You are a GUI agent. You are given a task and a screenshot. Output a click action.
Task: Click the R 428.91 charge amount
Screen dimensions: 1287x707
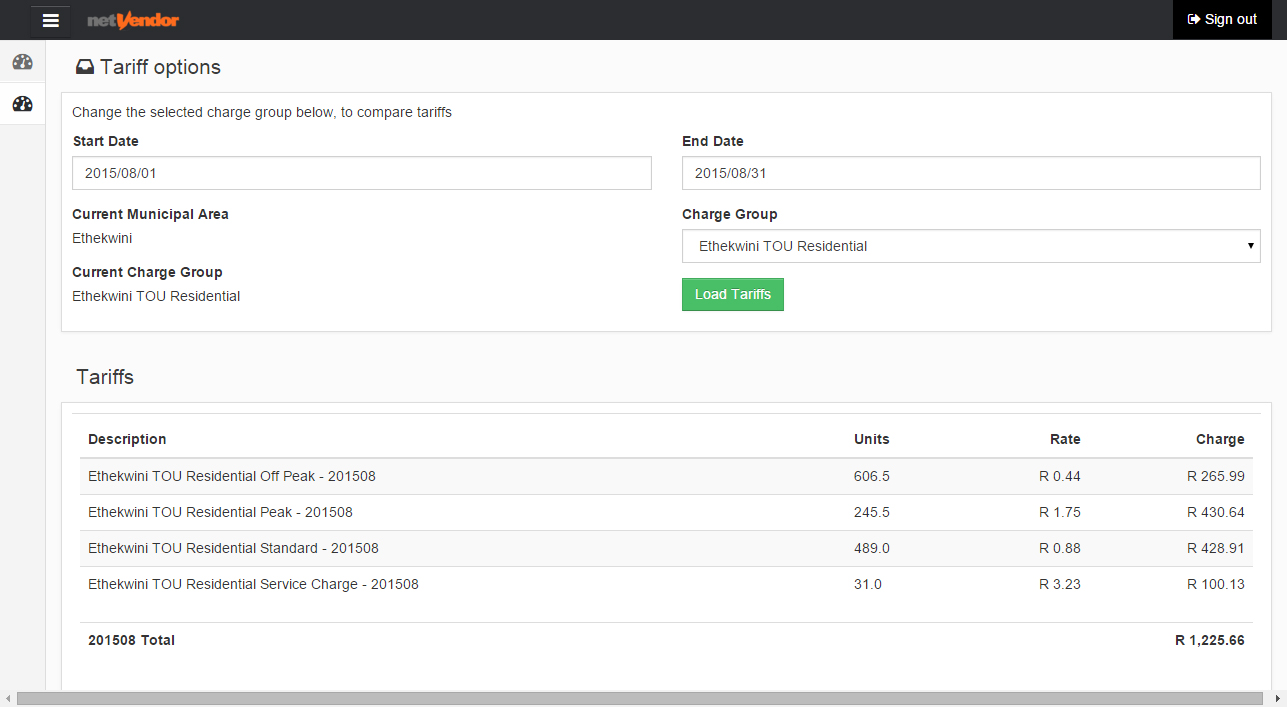point(1216,548)
